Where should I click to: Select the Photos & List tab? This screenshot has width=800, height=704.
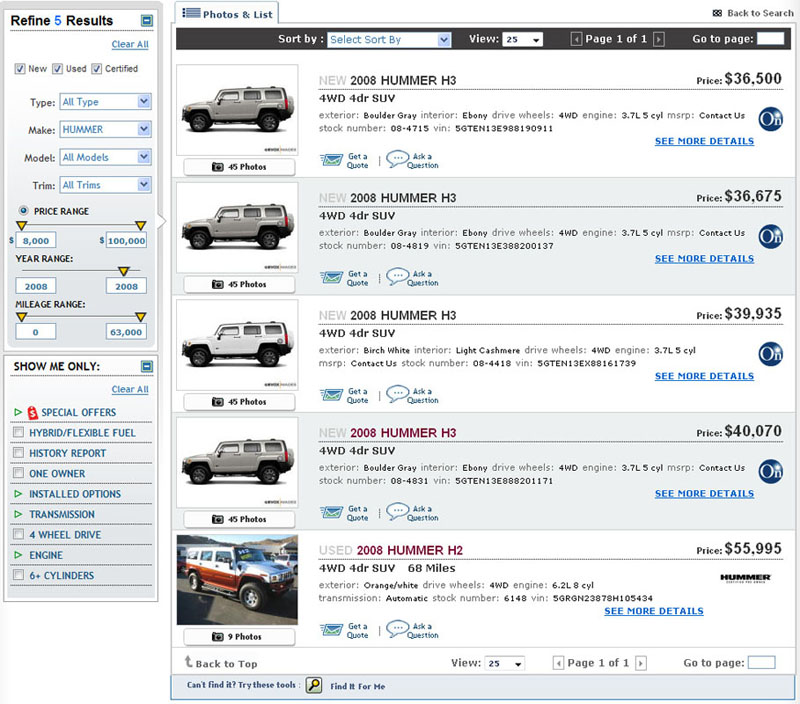coord(227,14)
